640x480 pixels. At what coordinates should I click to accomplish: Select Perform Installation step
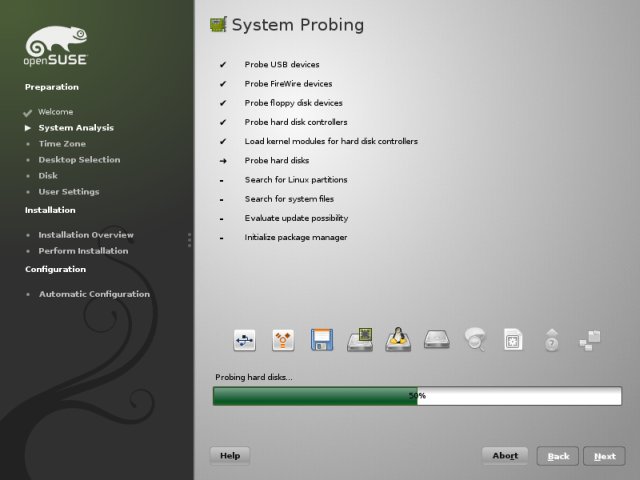(x=83, y=251)
